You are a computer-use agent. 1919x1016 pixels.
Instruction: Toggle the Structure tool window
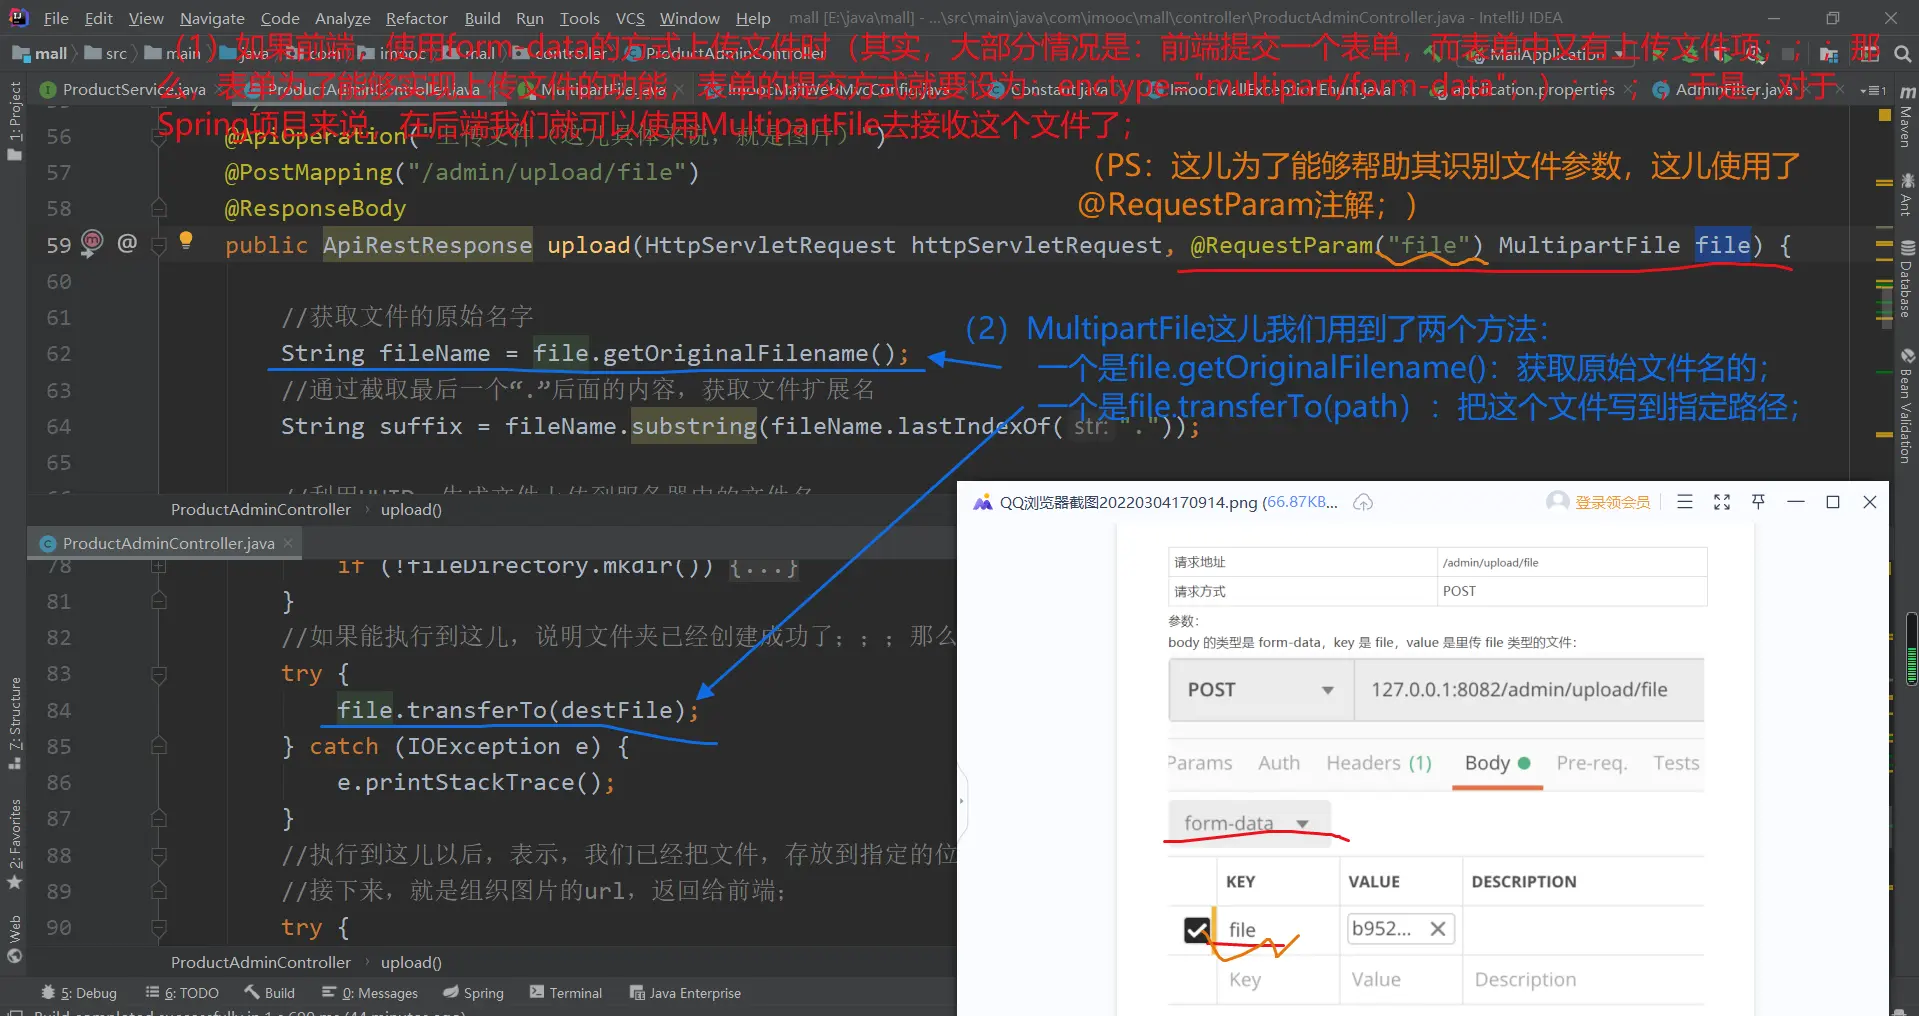[14, 722]
